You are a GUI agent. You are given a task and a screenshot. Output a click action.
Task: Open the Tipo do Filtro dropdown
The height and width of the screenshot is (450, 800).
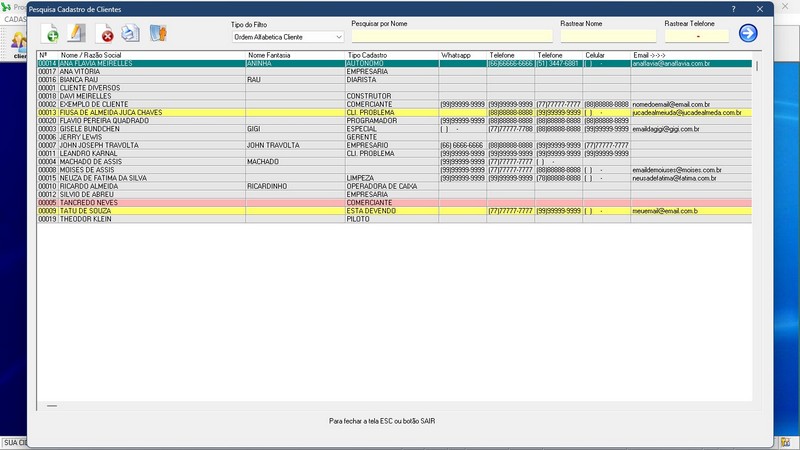288,37
